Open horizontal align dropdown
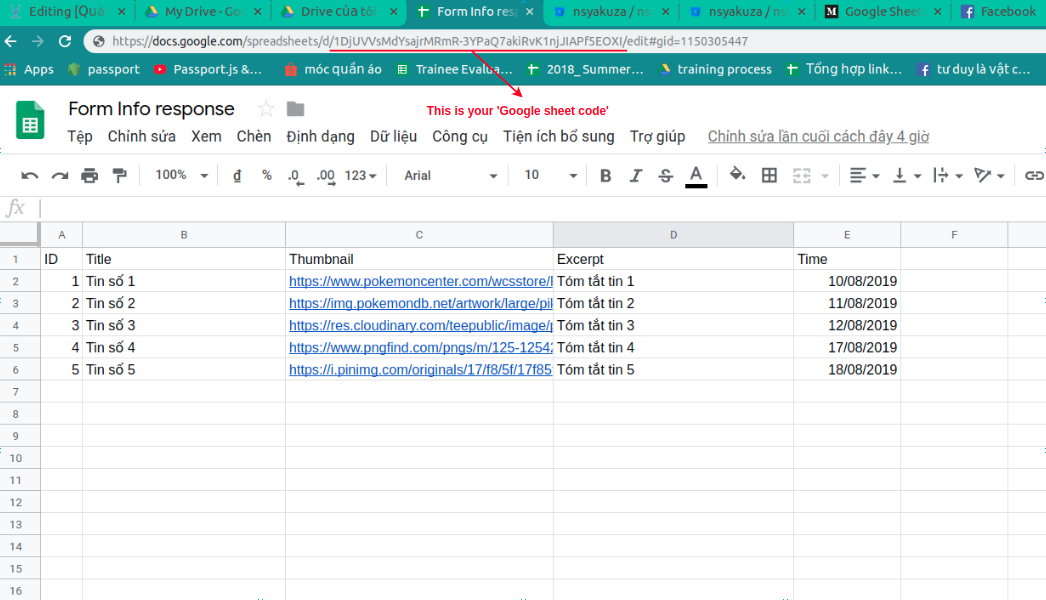This screenshot has height=600, width=1046. [x=865, y=176]
